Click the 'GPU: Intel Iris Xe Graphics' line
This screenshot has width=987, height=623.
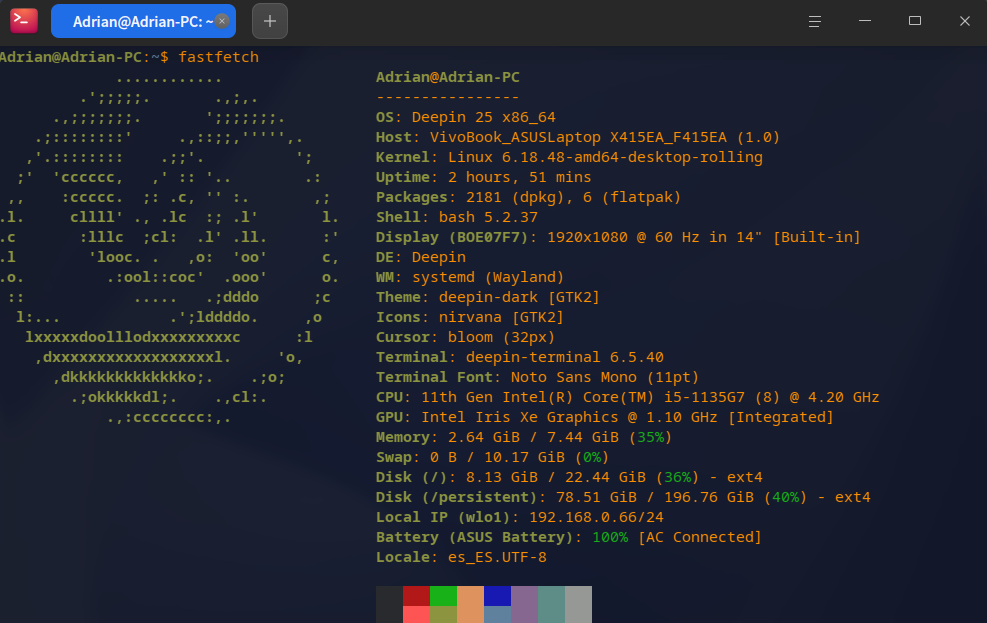[x=605, y=417]
